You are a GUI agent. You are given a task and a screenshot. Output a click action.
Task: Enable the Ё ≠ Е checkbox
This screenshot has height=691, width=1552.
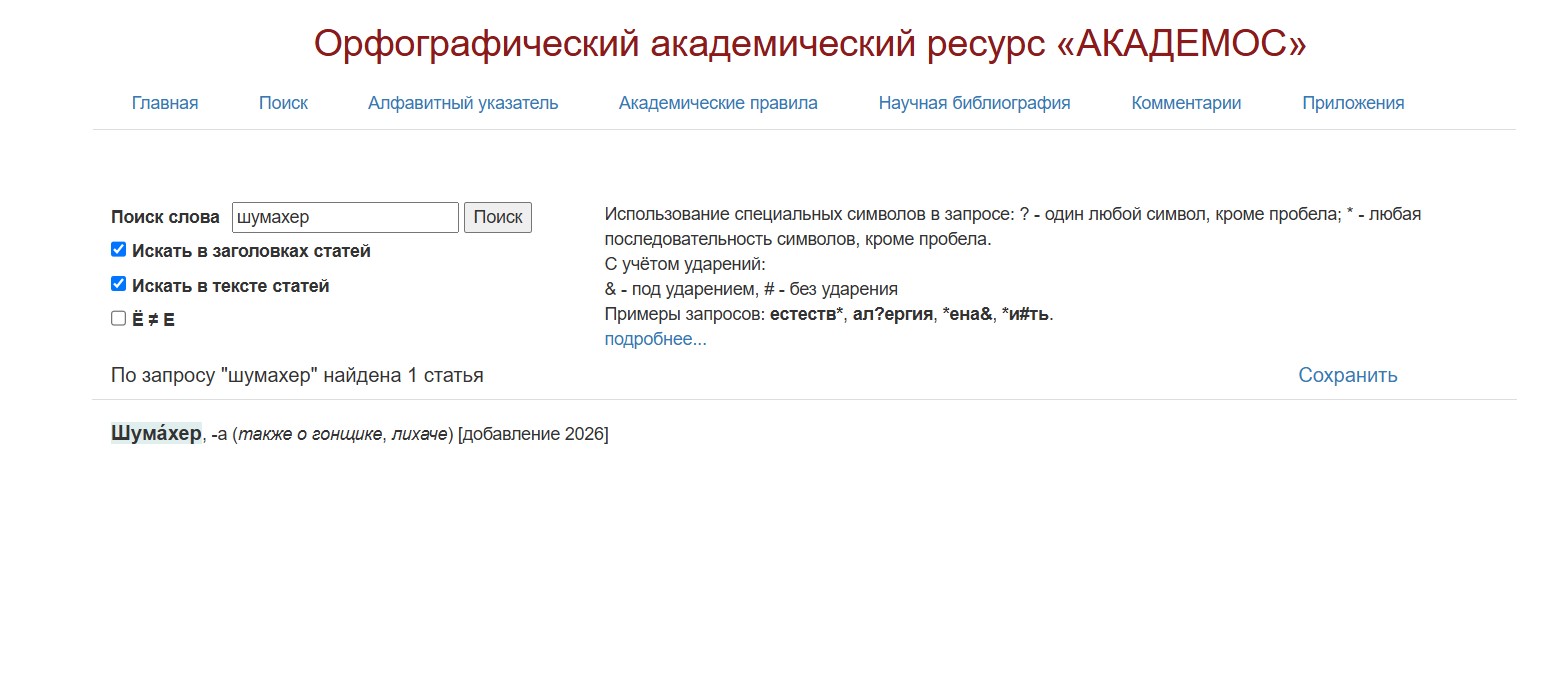pos(118,319)
